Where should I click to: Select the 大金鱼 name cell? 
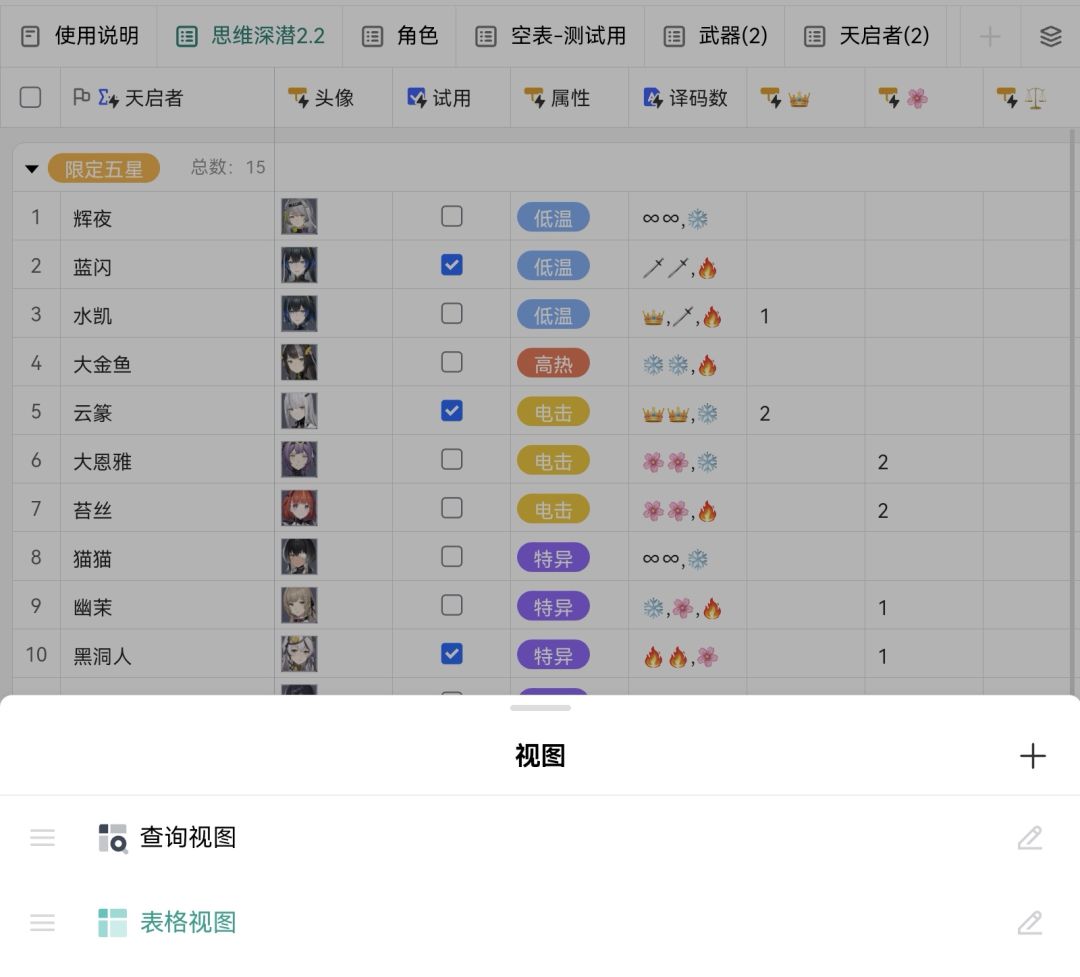[x=167, y=362]
